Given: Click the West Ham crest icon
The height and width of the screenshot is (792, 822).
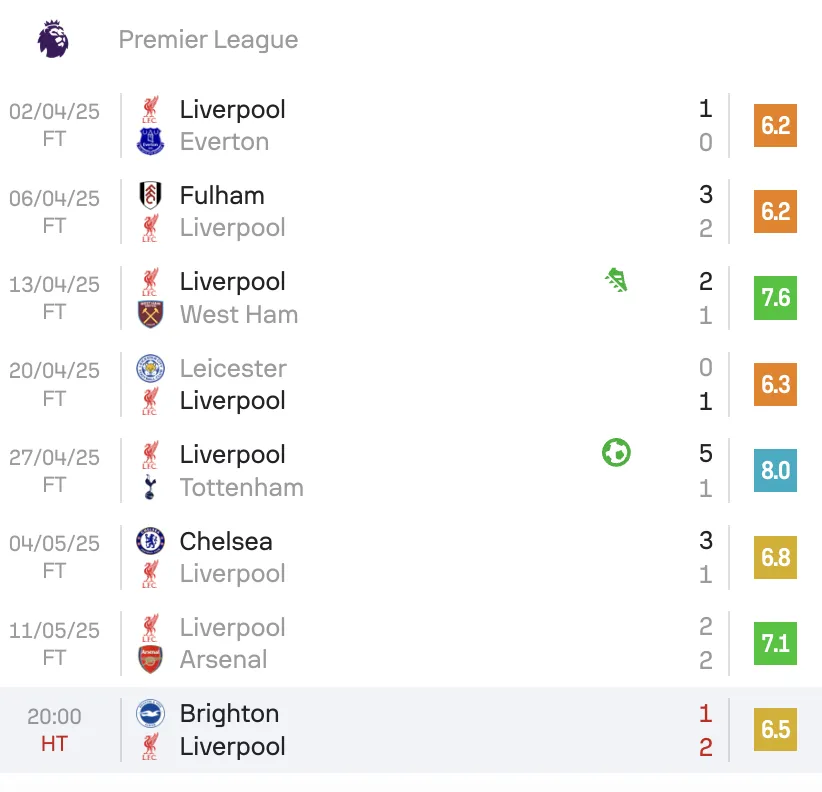Looking at the screenshot, I should (150, 314).
